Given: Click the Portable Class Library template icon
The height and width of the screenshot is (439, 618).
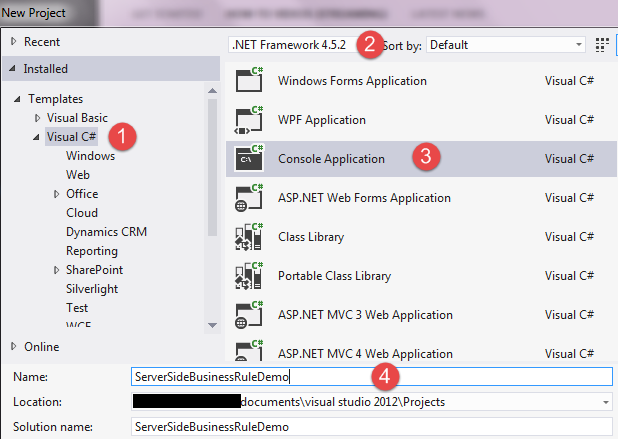Looking at the screenshot, I should [x=249, y=275].
